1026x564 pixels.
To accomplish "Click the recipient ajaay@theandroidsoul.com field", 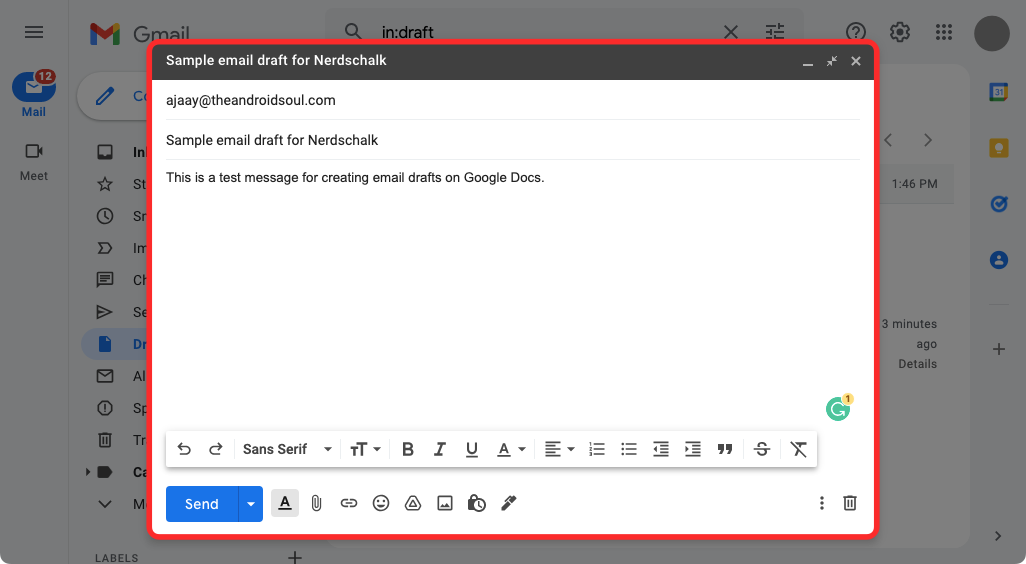I will (x=513, y=100).
